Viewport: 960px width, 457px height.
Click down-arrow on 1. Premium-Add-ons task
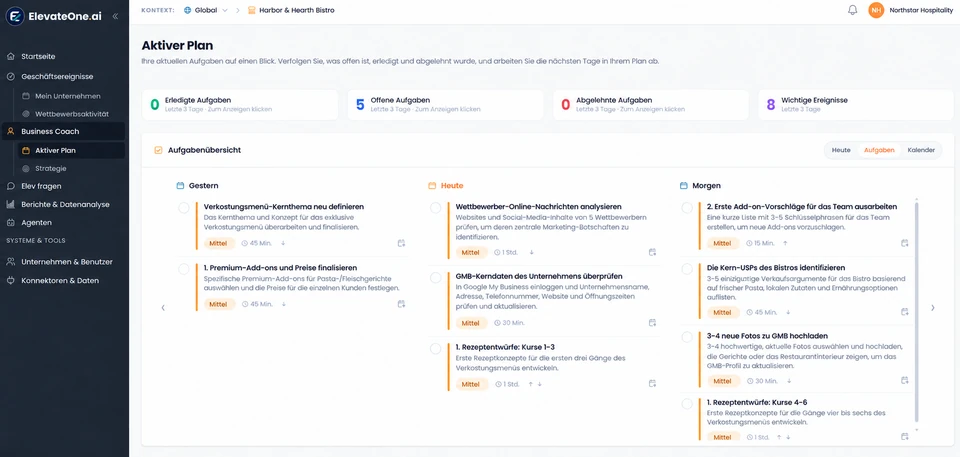[283, 304]
